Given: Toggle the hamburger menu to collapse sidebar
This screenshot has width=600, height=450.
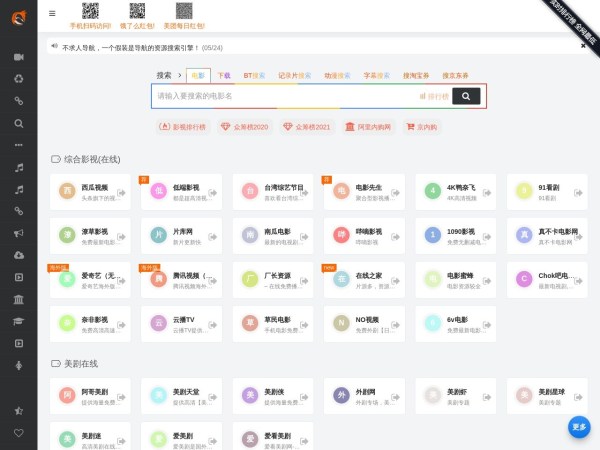Looking at the screenshot, I should pyautogui.click(x=52, y=13).
